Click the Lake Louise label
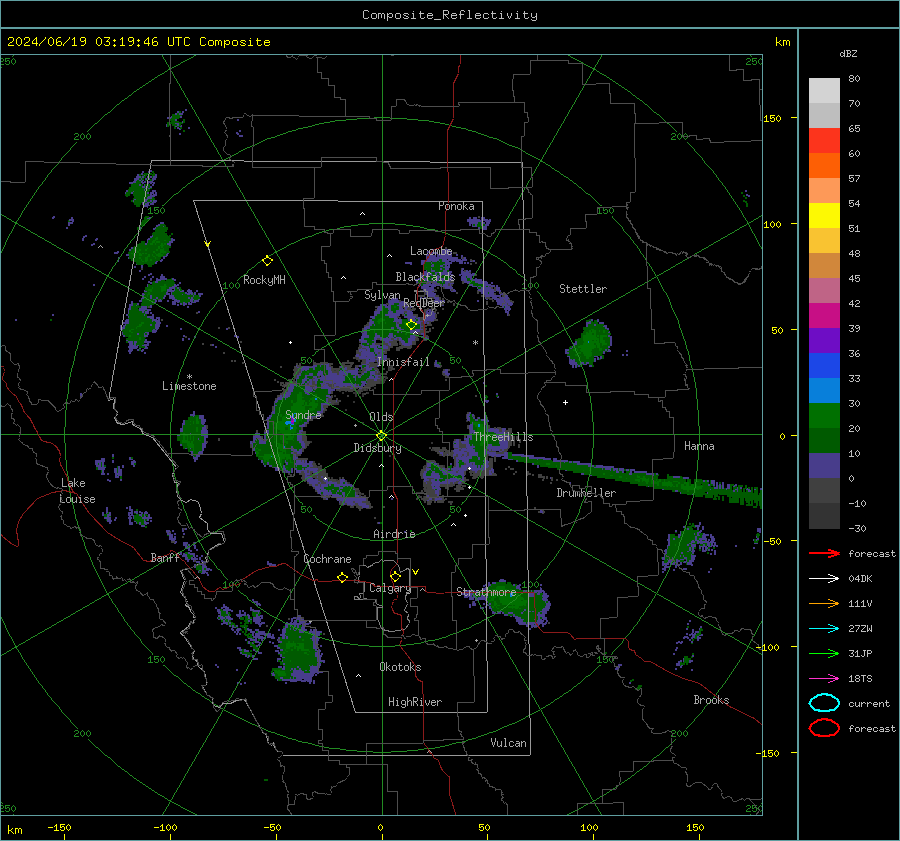 coord(77,491)
